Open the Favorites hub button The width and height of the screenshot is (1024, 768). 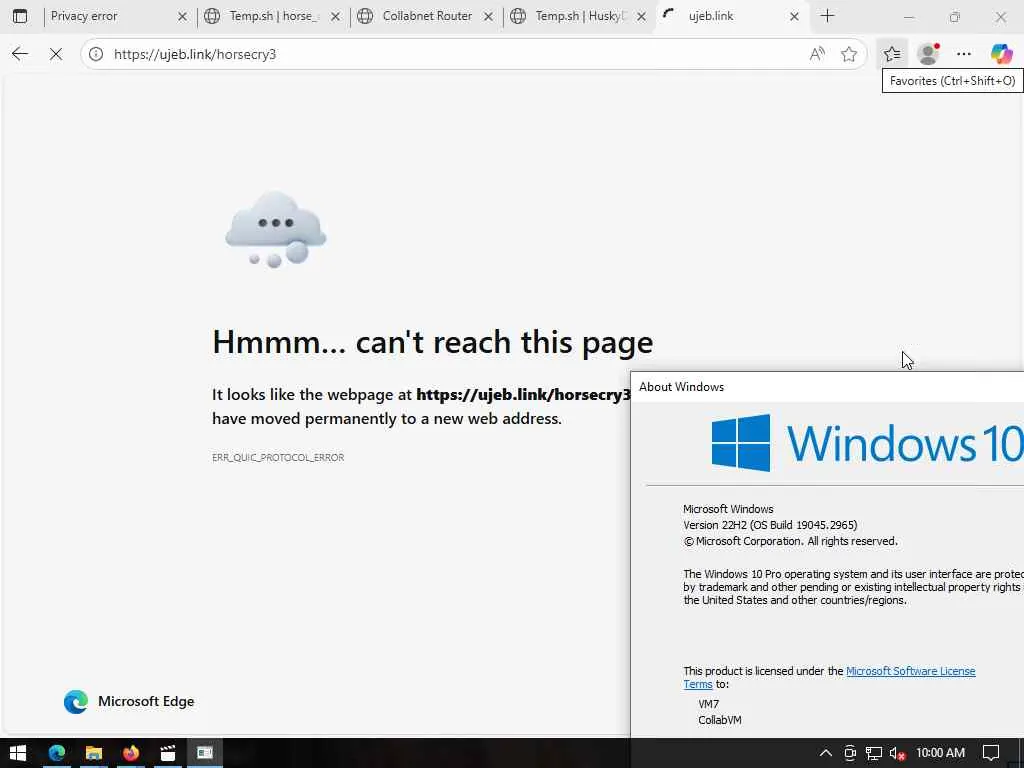[892, 54]
